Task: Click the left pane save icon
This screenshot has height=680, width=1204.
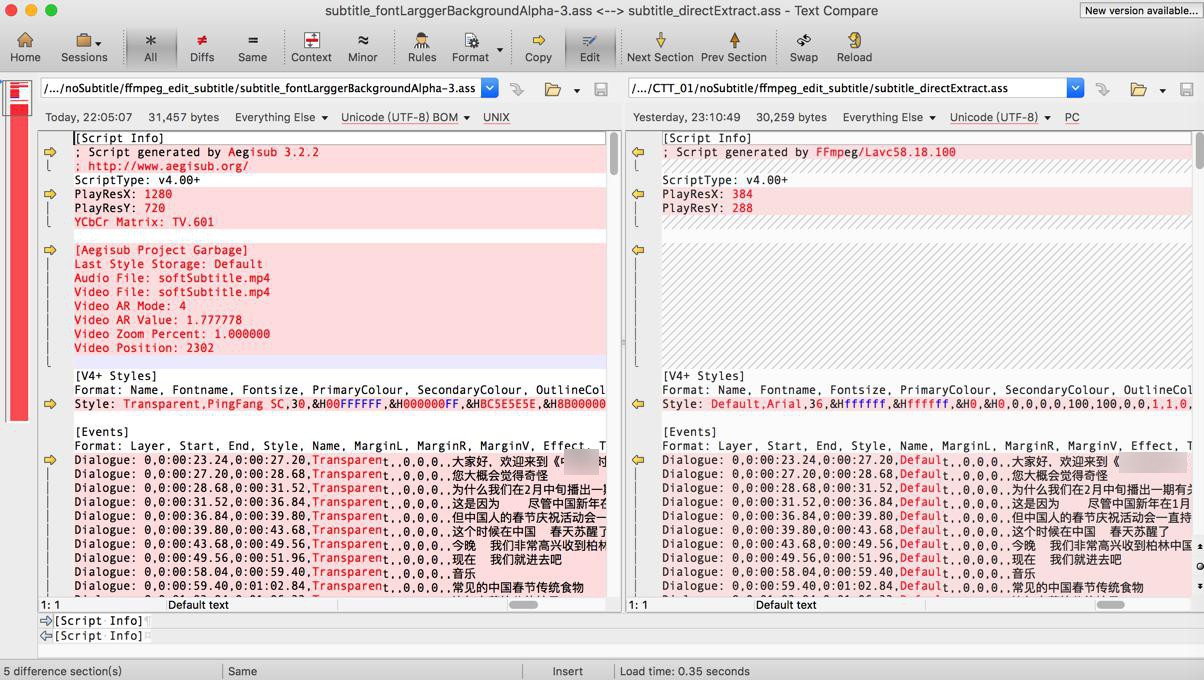Action: 601,89
